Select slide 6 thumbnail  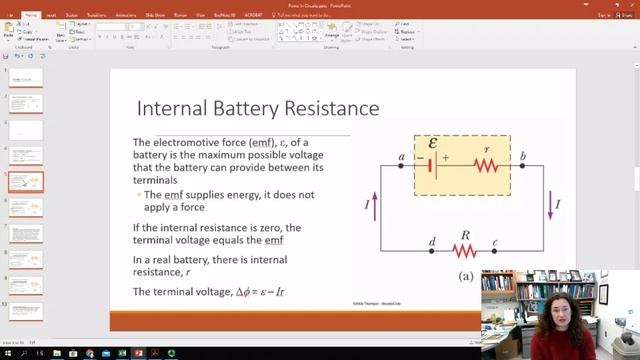[26, 208]
